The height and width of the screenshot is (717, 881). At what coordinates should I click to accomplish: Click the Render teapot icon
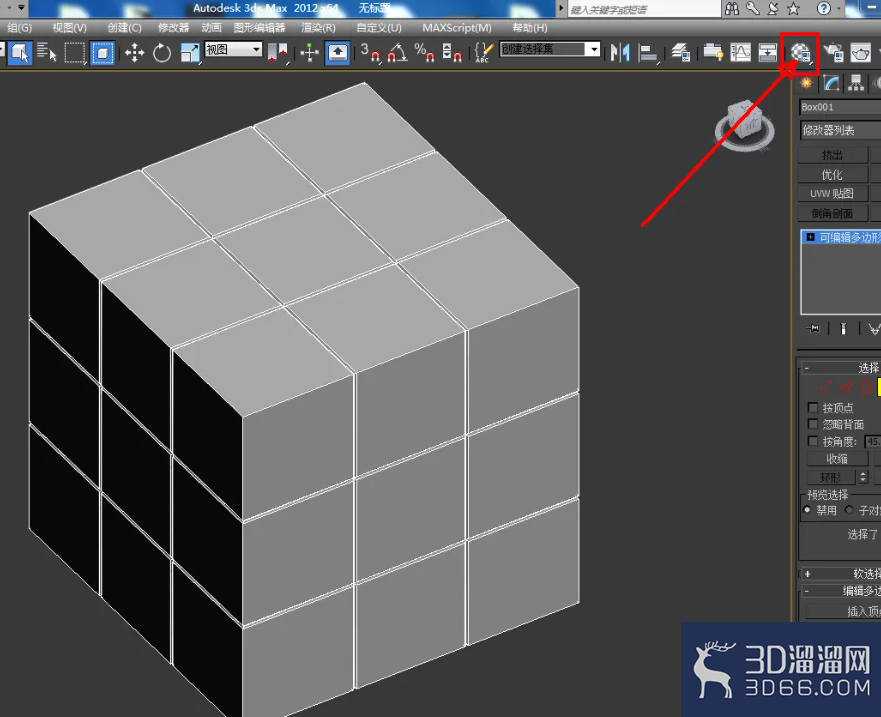tap(860, 53)
